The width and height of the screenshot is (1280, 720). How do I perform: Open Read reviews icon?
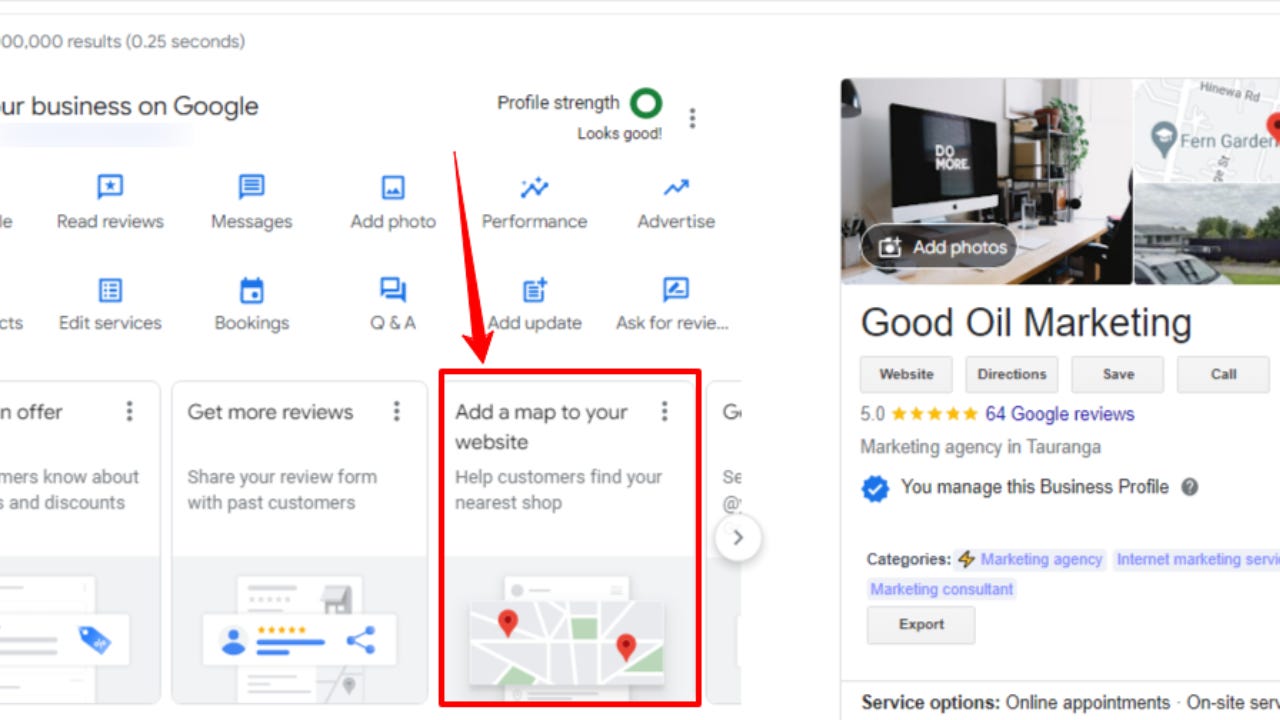(x=110, y=187)
